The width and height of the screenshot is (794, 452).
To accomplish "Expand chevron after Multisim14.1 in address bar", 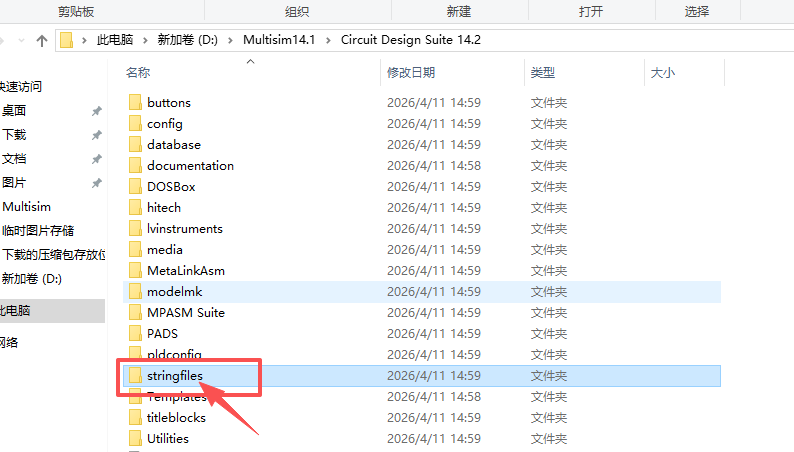I will tap(328, 40).
